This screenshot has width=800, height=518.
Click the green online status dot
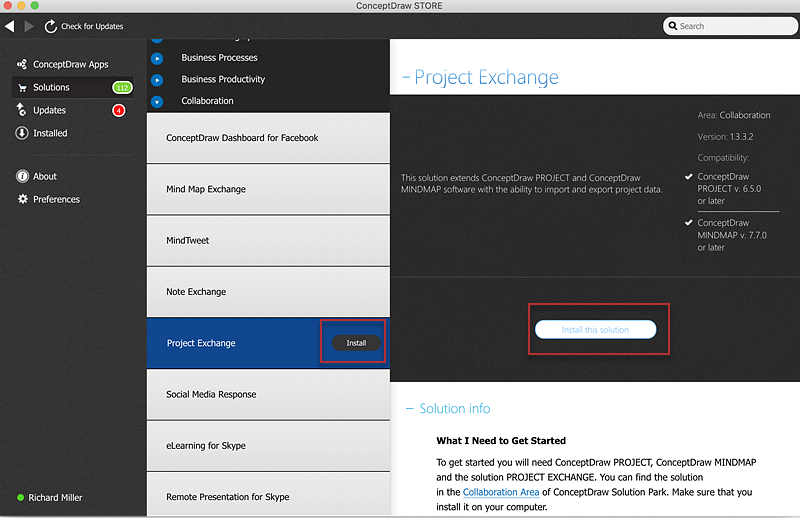[20, 498]
